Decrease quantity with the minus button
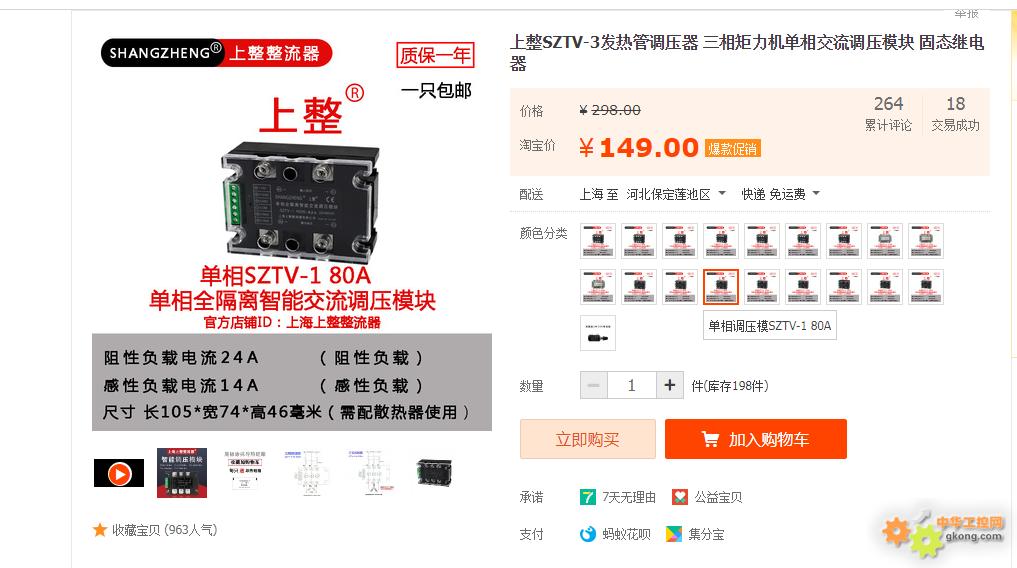Viewport: 1017px width, 568px height. pyautogui.click(x=593, y=386)
